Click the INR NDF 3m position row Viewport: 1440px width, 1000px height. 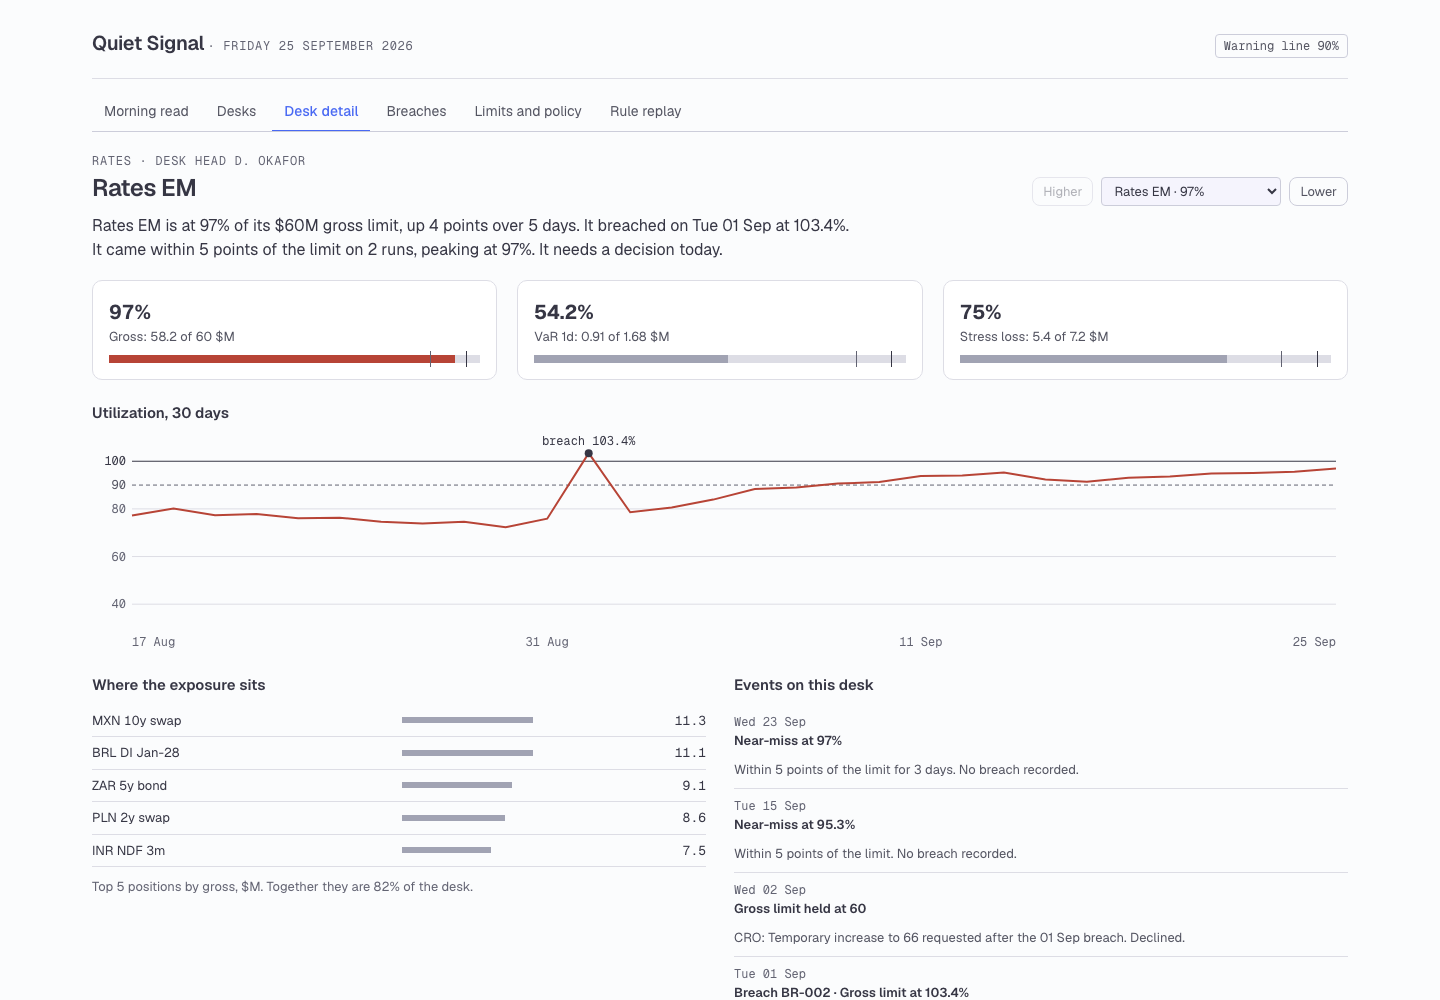pos(399,851)
